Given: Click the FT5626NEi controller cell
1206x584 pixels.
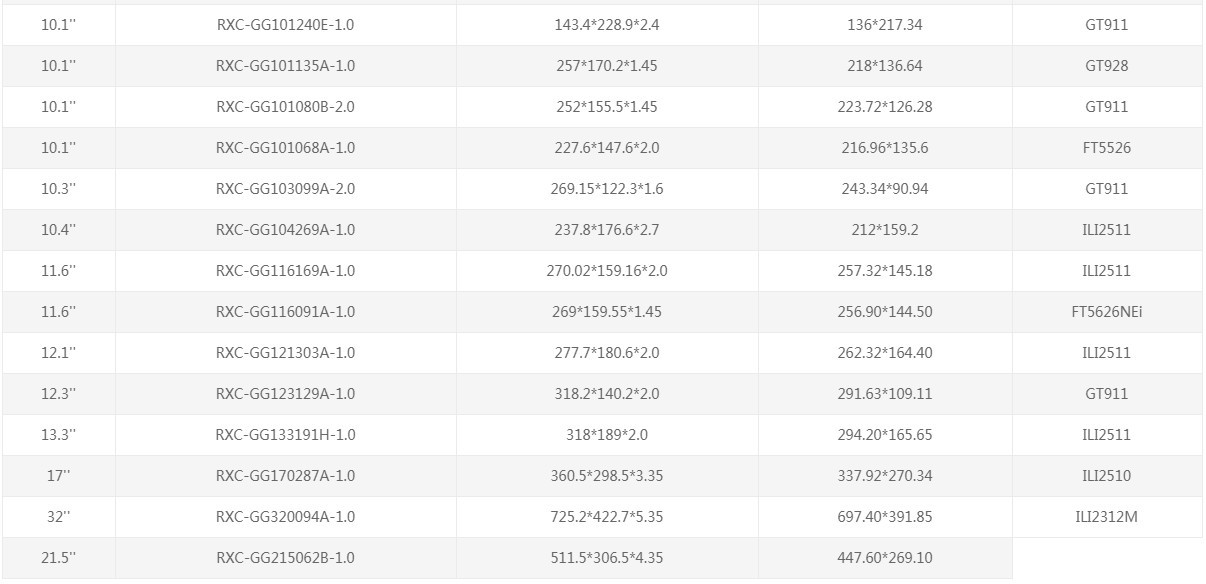Looking at the screenshot, I should point(1106,312).
